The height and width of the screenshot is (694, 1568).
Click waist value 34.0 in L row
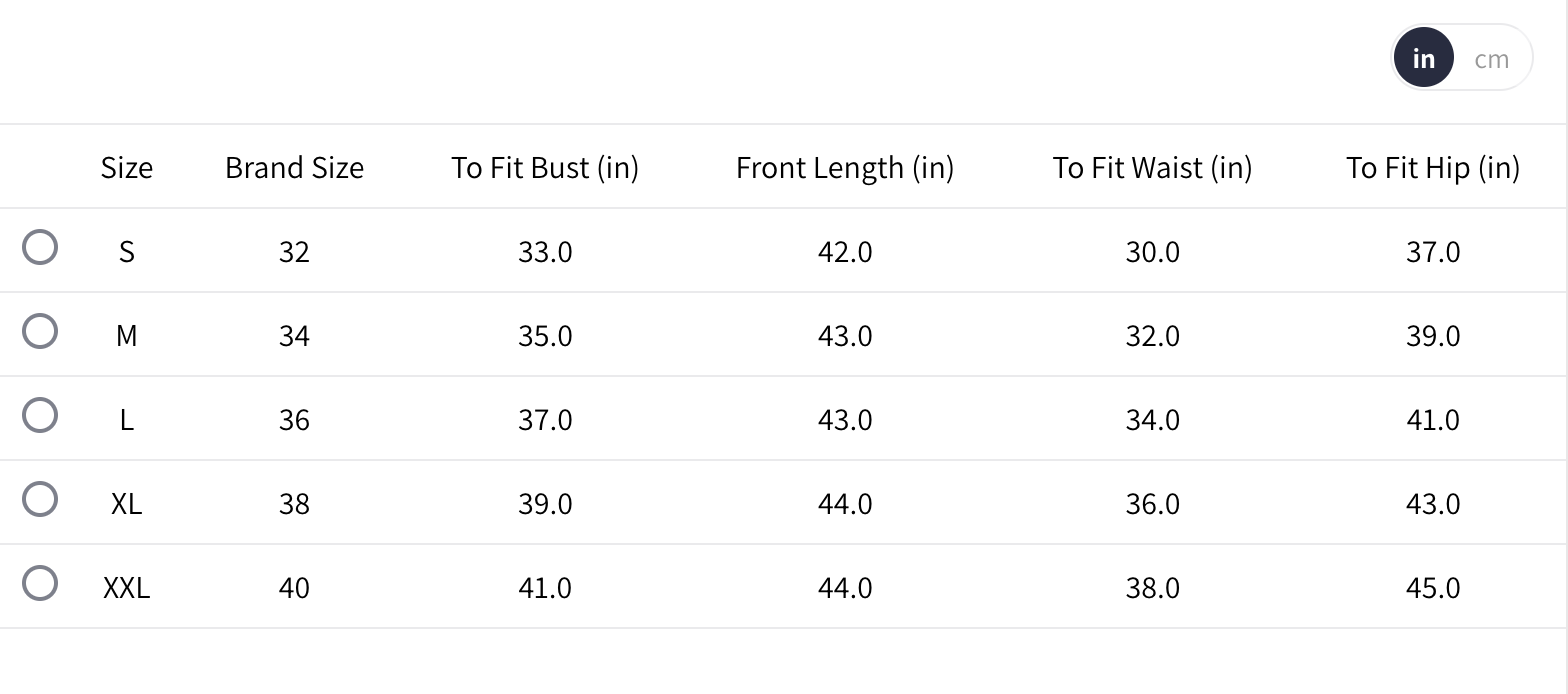[x=1152, y=419]
